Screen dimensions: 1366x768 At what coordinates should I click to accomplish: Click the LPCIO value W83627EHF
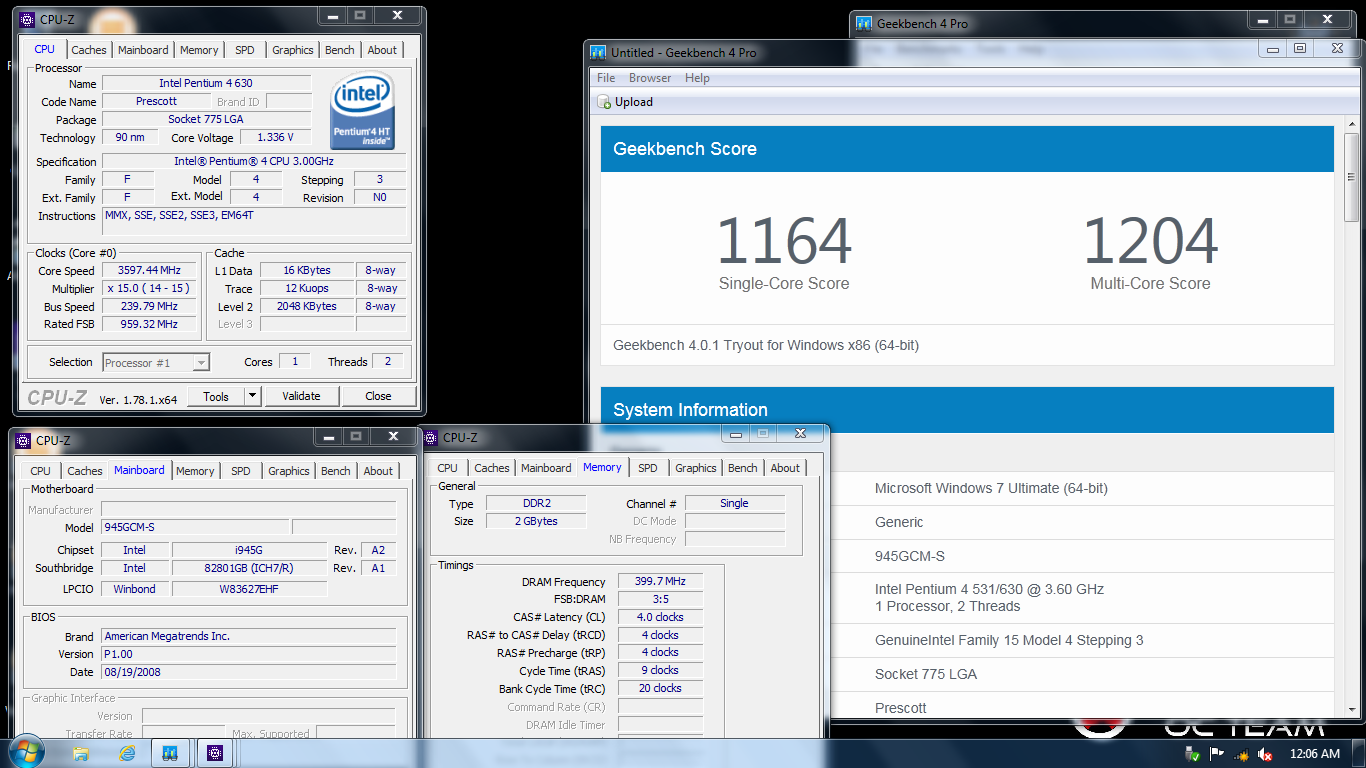tap(249, 589)
